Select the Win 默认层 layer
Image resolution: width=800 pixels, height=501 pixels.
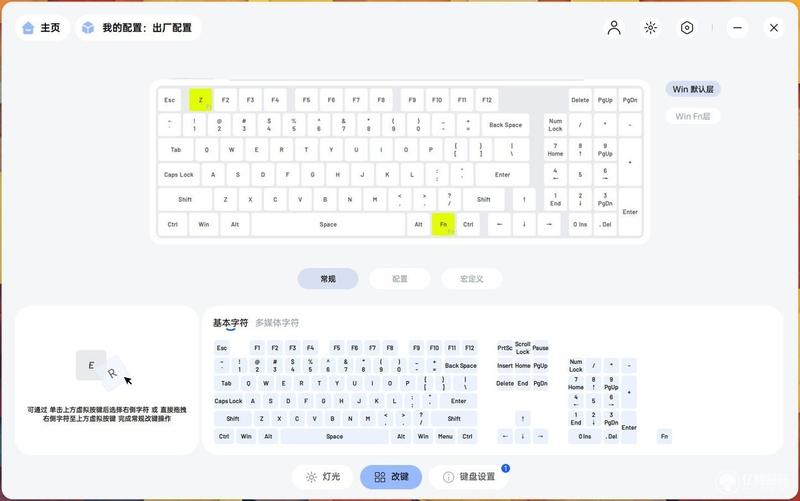pos(693,89)
